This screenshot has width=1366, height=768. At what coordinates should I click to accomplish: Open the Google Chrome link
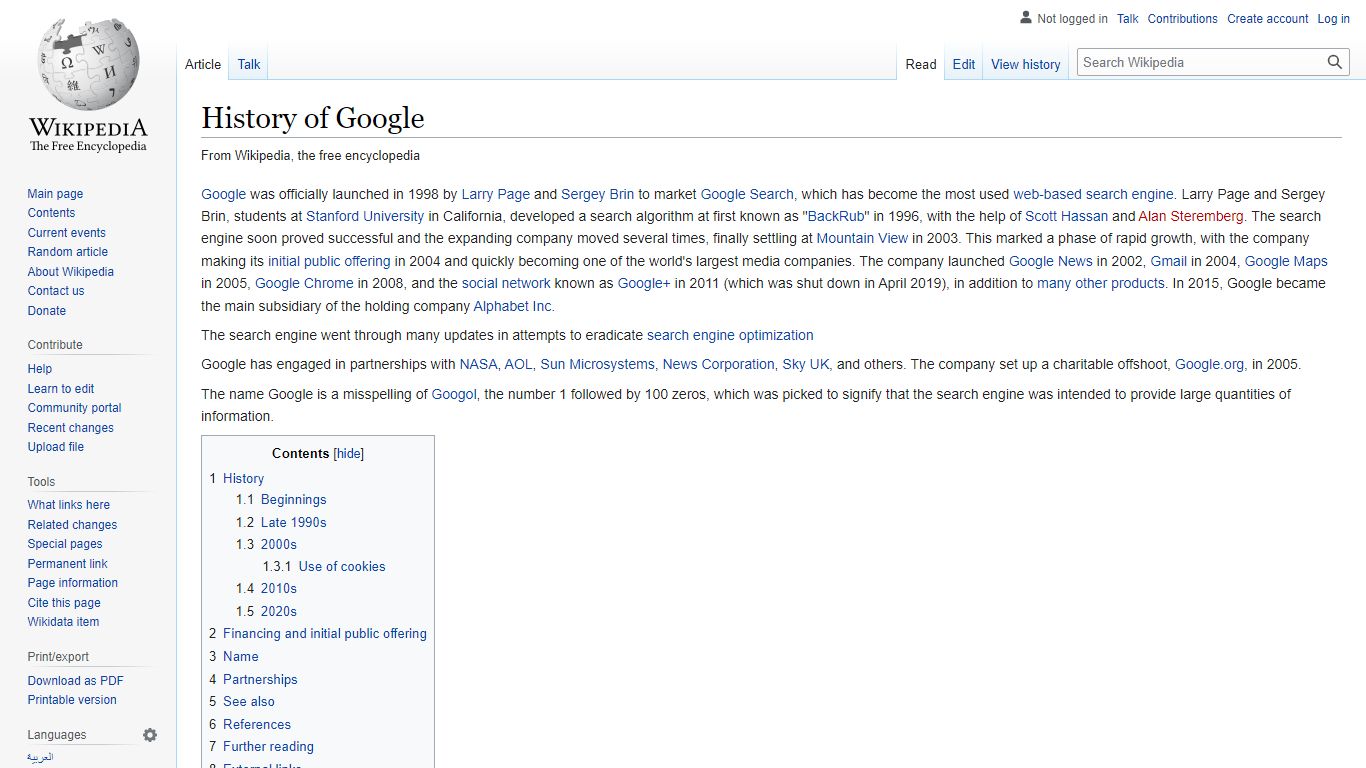click(304, 283)
